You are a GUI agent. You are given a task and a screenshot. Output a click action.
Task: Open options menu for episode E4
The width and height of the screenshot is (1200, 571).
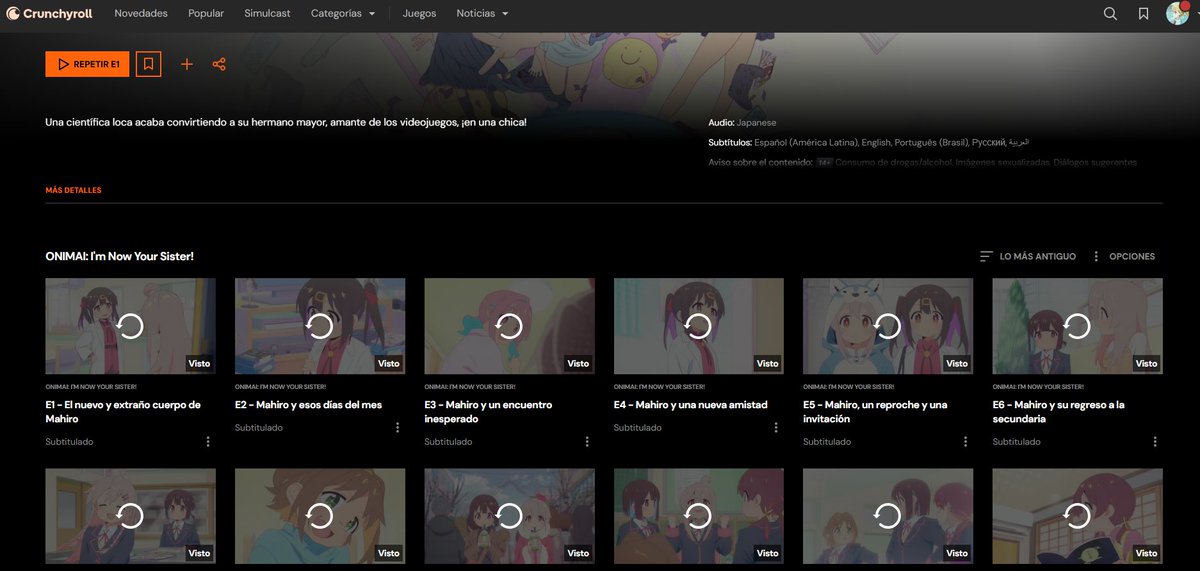776,427
